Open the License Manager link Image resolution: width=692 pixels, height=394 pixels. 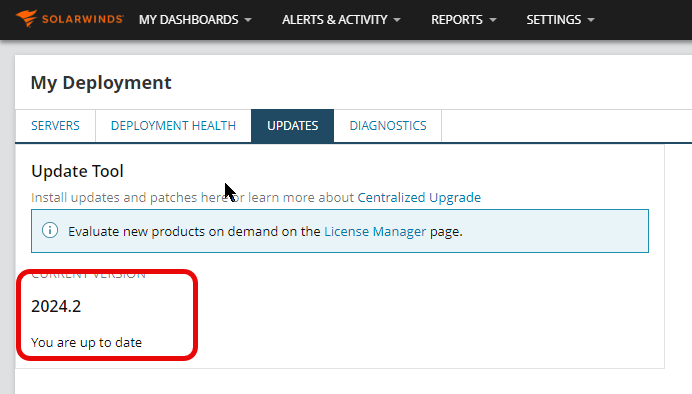(x=375, y=231)
